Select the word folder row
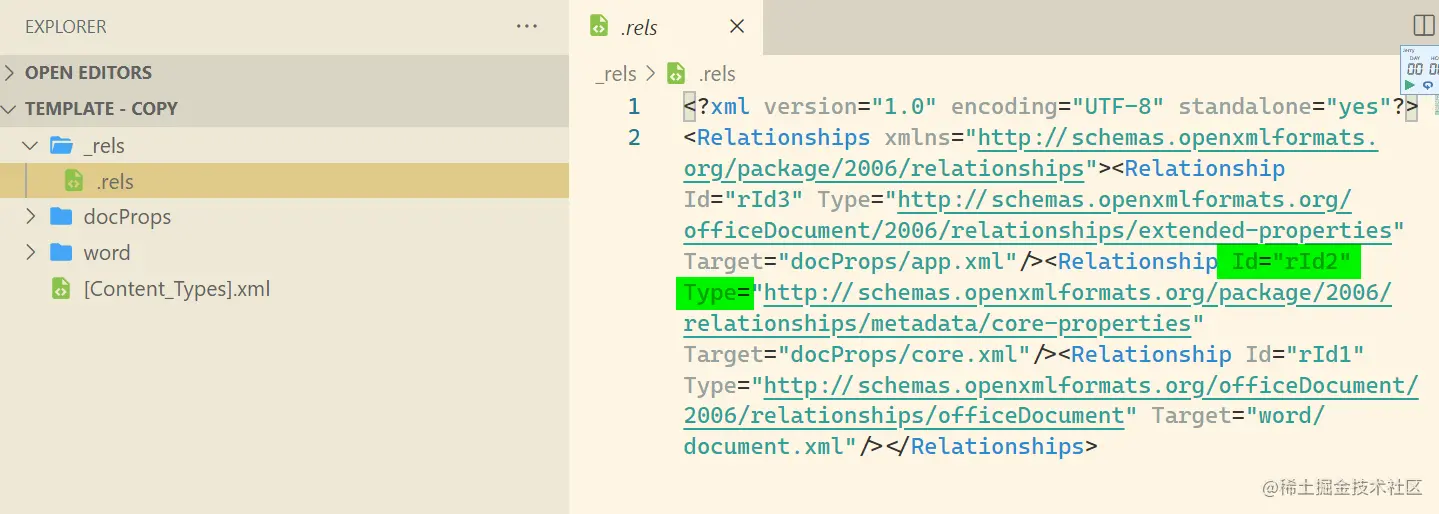Screen dimensions: 1439x514 284,252
